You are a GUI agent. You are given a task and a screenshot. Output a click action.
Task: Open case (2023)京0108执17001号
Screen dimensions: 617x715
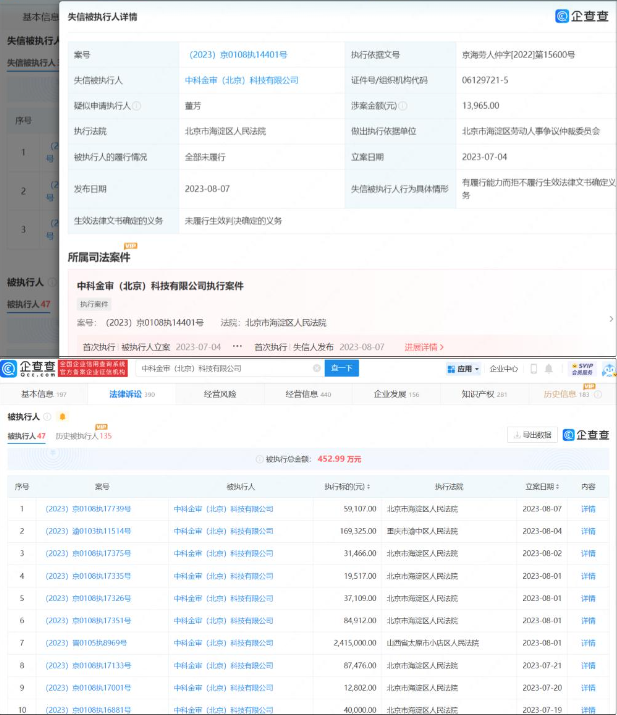point(88,688)
